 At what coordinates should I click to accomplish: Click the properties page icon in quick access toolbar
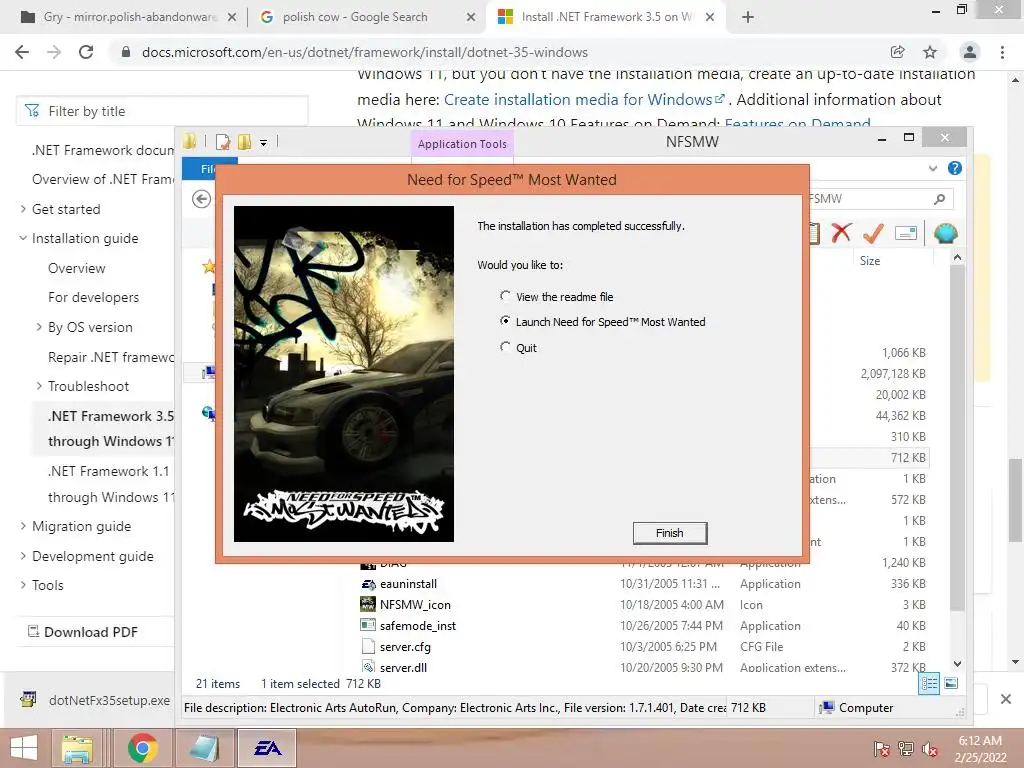tap(223, 141)
